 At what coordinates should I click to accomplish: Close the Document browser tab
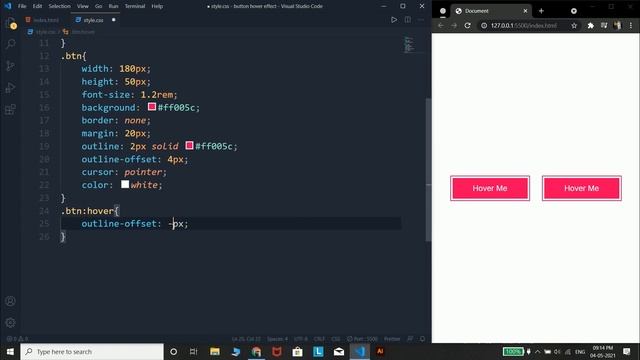point(525,11)
